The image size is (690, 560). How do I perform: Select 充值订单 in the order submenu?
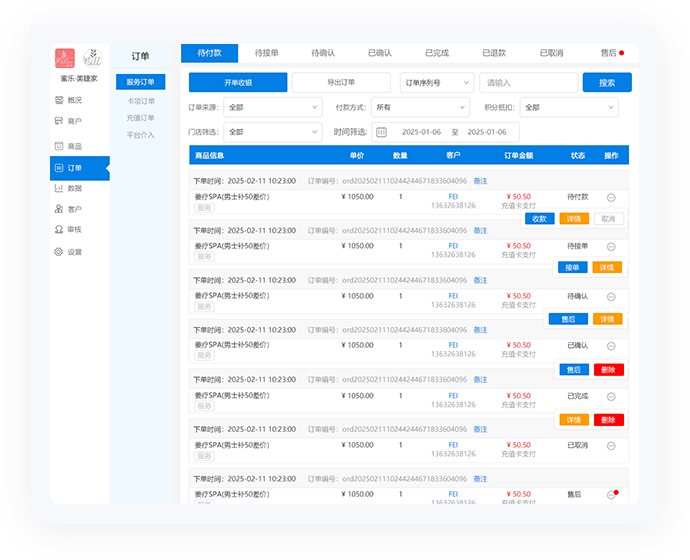click(x=140, y=118)
